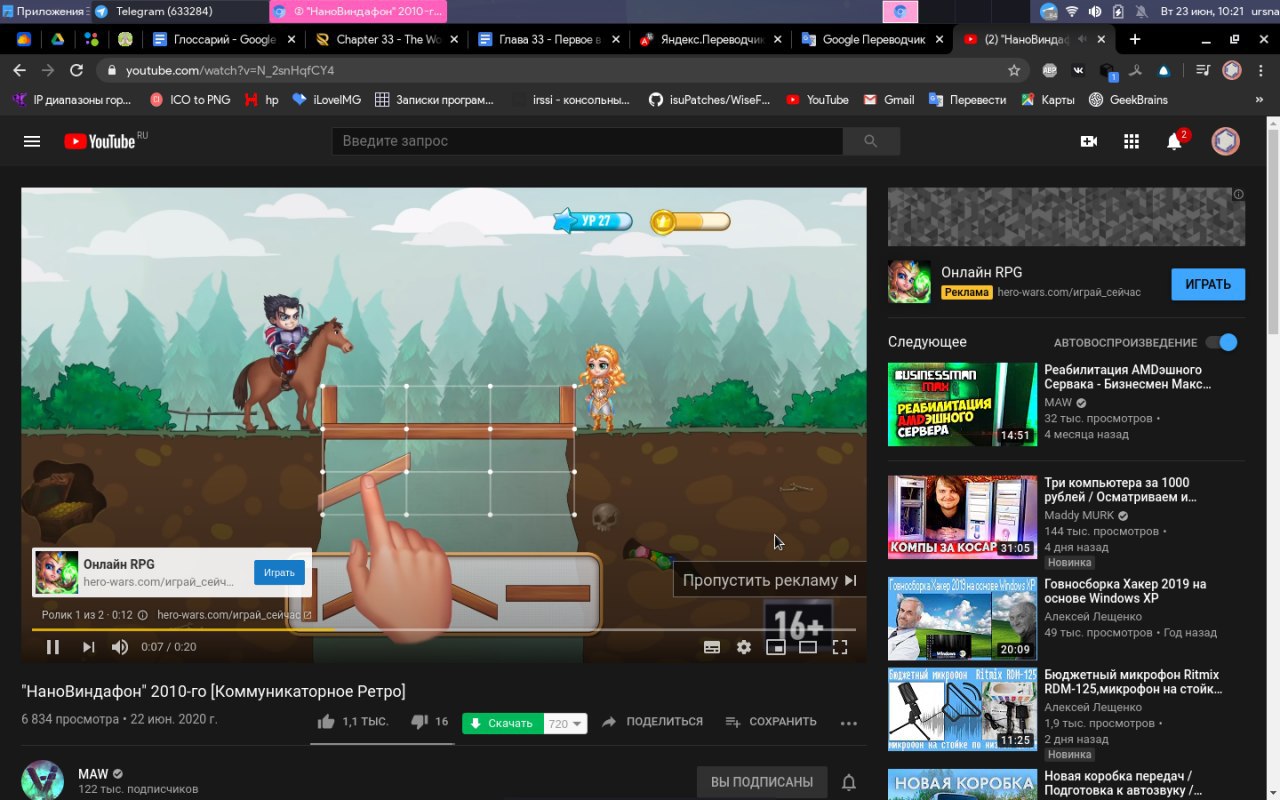Image resolution: width=1280 pixels, height=800 pixels.
Task: Open the more actions three-dot menu
Action: click(849, 723)
